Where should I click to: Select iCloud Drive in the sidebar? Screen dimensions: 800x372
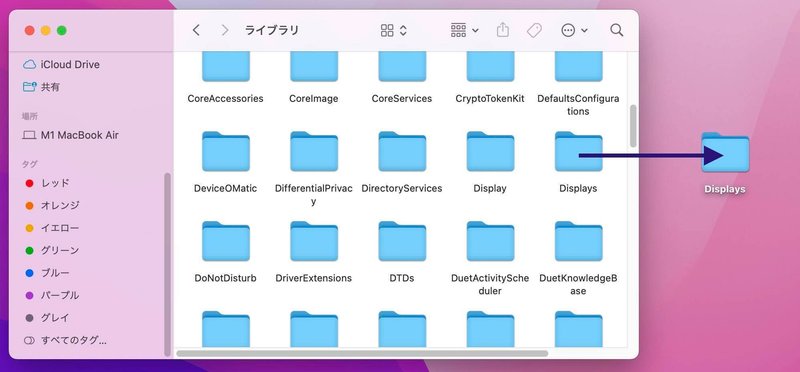62,65
